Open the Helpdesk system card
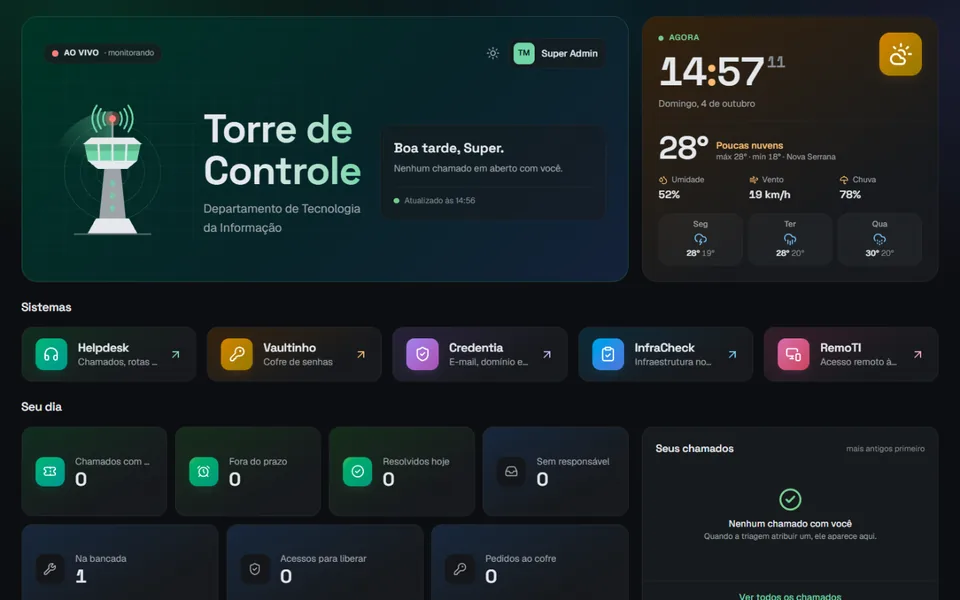Viewport: 960px width, 600px height. (109, 354)
